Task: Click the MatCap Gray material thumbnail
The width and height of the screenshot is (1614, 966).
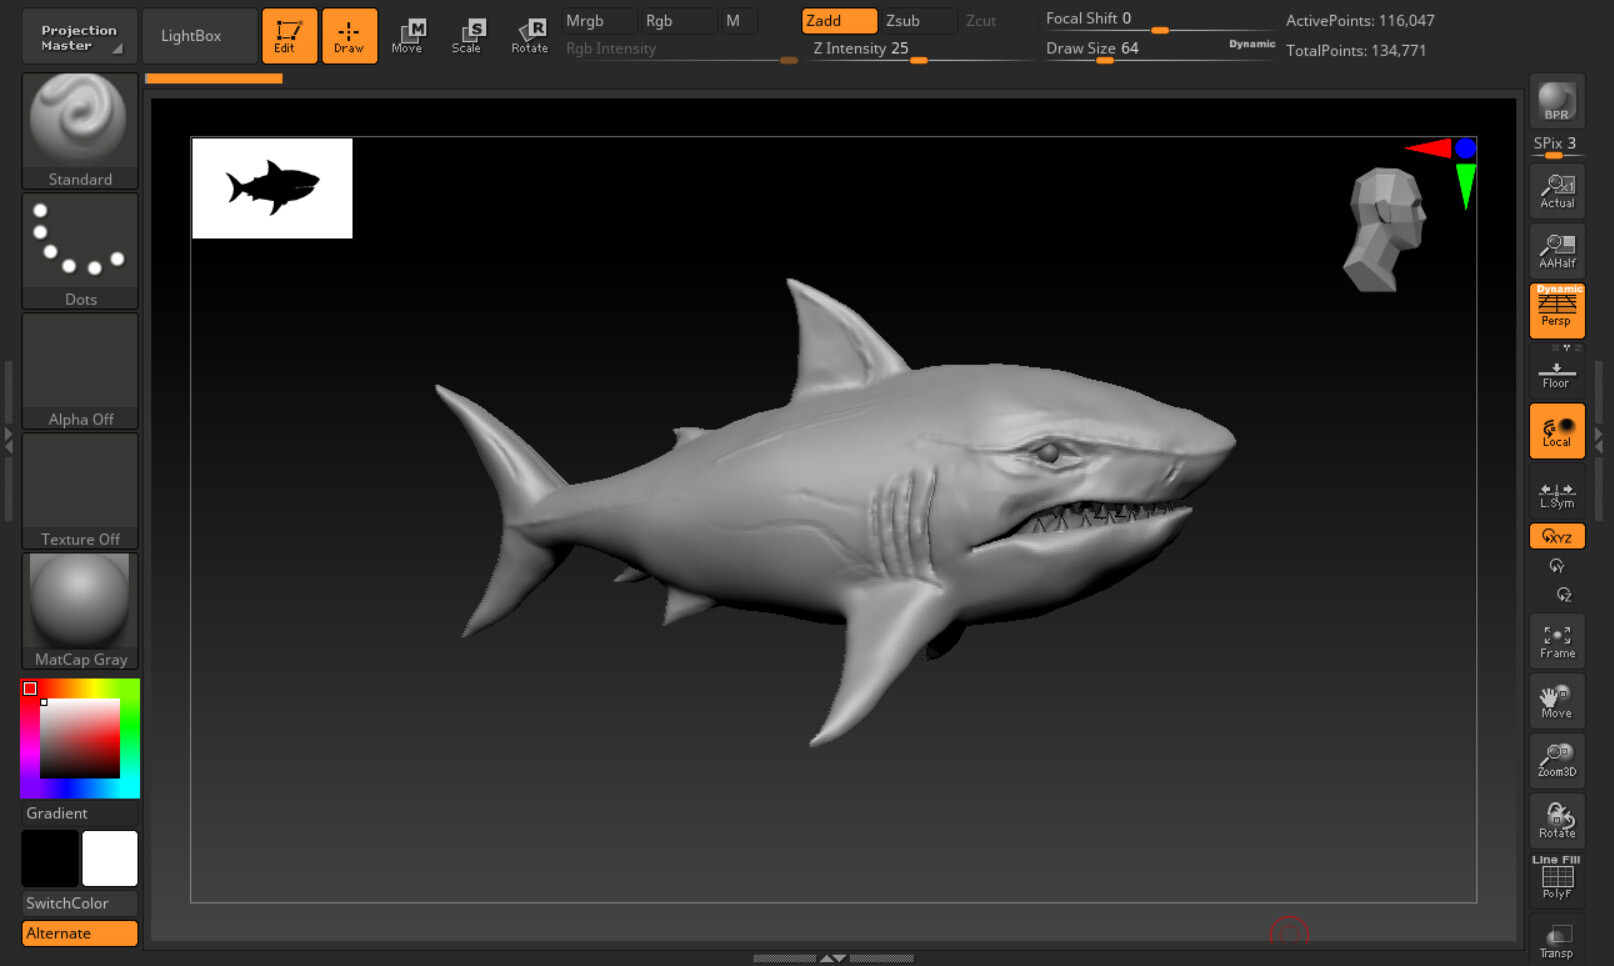Action: [79, 603]
